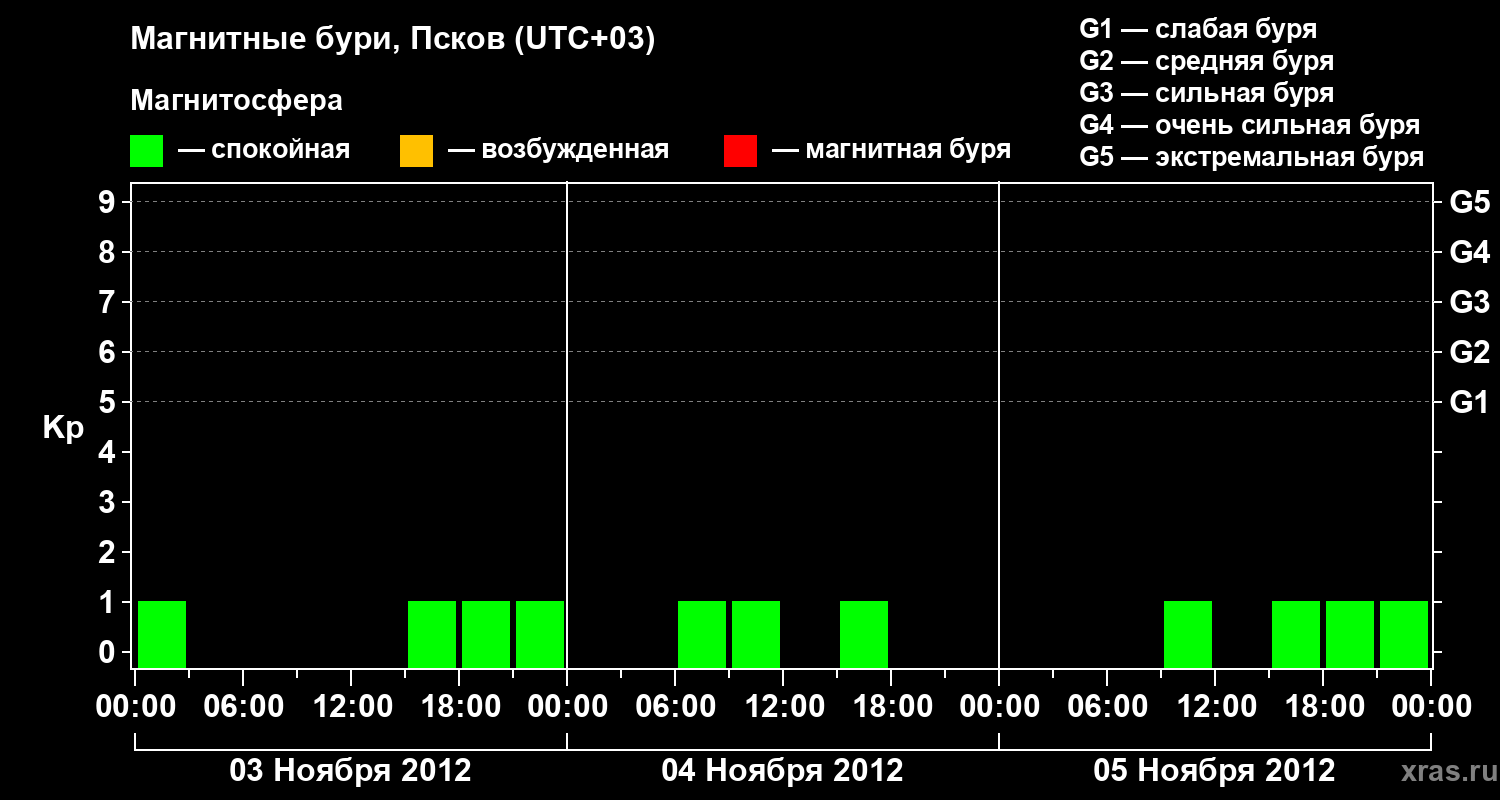Click the '04 Ноября 2012' date label
The height and width of the screenshot is (800, 1500).
782,770
